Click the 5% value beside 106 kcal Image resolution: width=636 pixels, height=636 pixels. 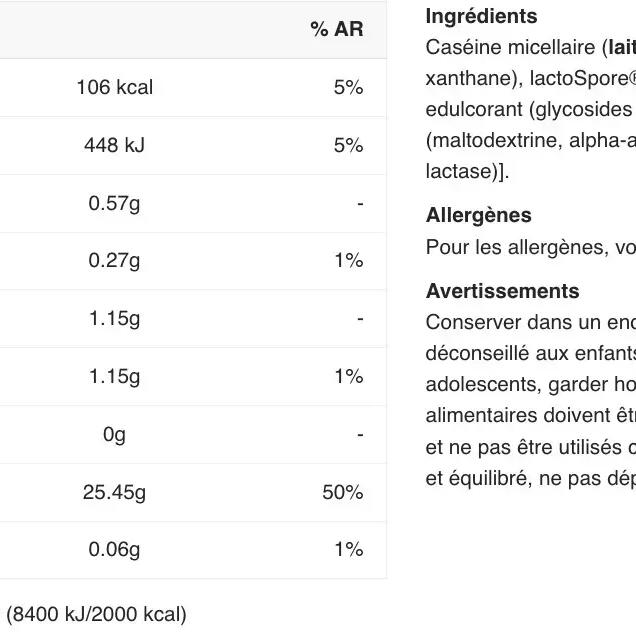coord(348,87)
